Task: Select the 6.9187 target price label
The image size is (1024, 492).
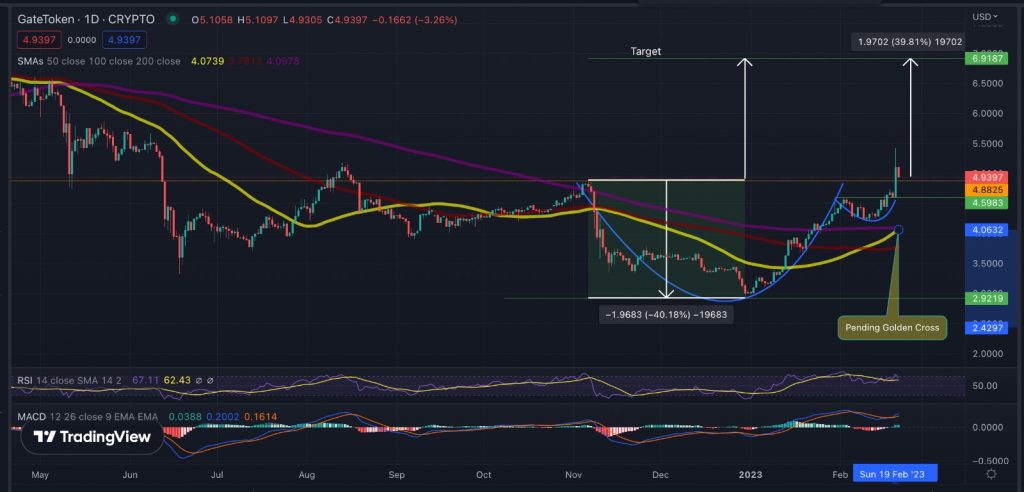Action: click(985, 59)
